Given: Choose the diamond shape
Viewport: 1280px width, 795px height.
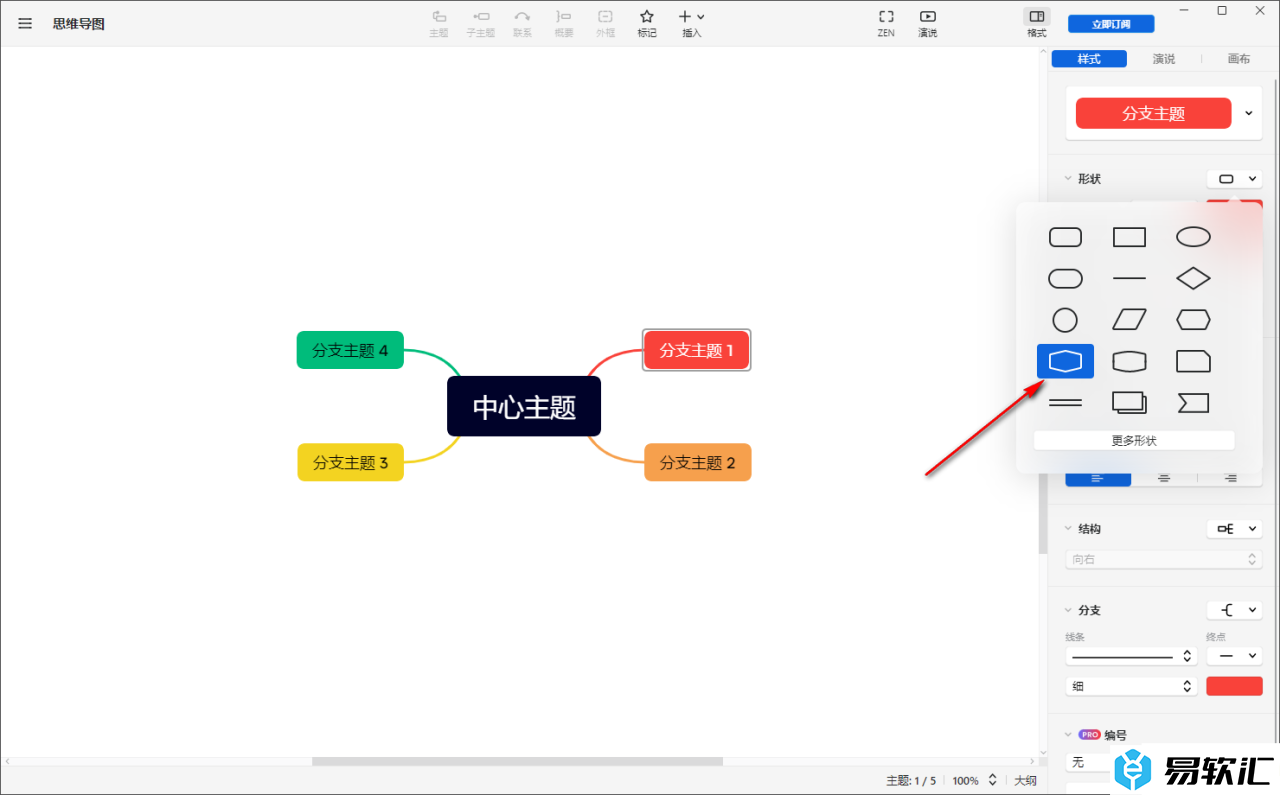Looking at the screenshot, I should tap(1193, 278).
